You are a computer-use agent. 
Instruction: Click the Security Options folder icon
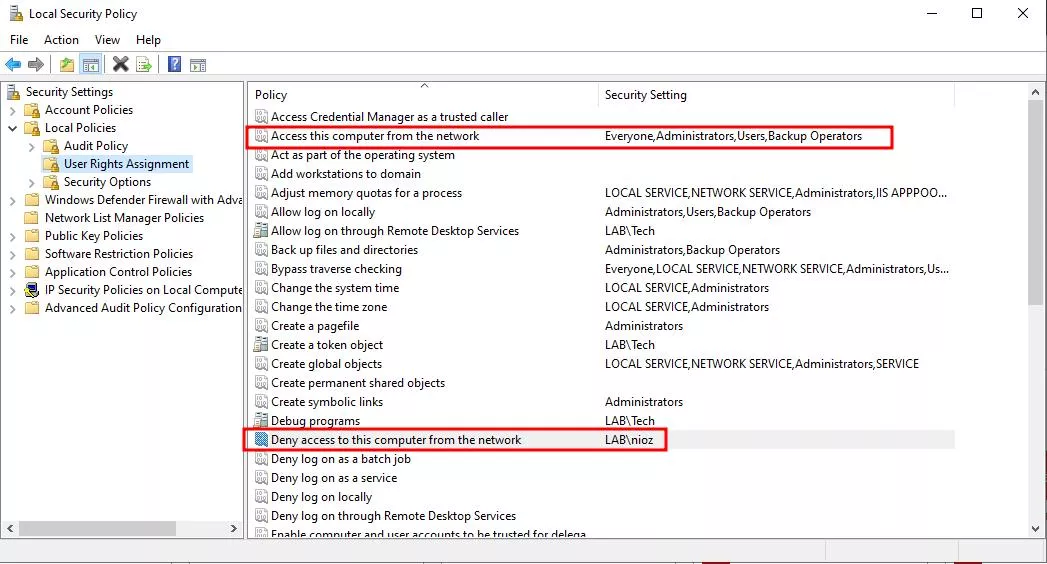(51, 182)
